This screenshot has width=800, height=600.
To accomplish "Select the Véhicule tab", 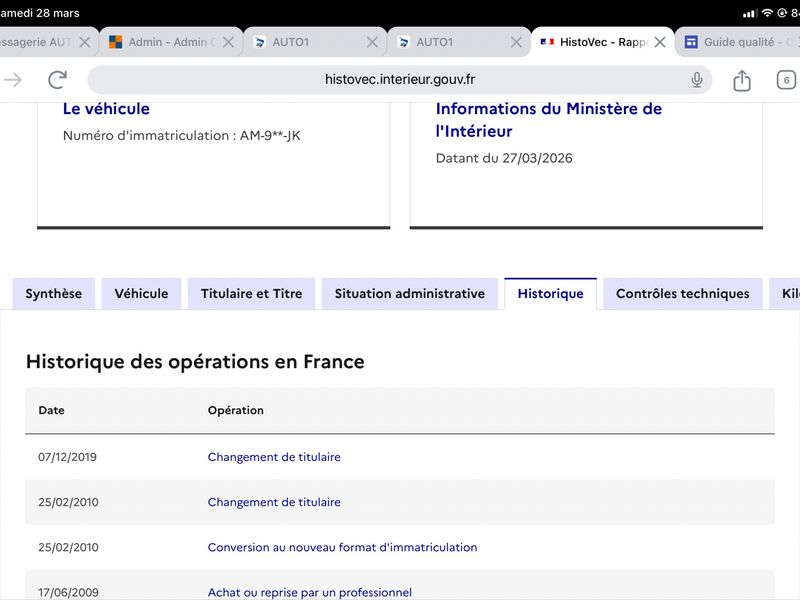I will (141, 294).
